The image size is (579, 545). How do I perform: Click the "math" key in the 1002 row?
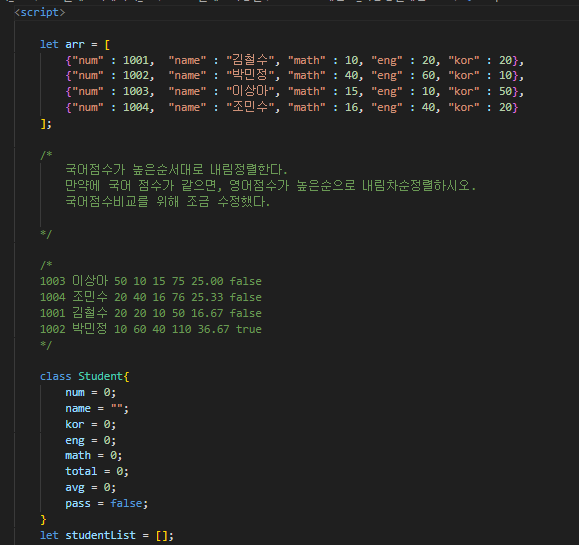click(306, 76)
